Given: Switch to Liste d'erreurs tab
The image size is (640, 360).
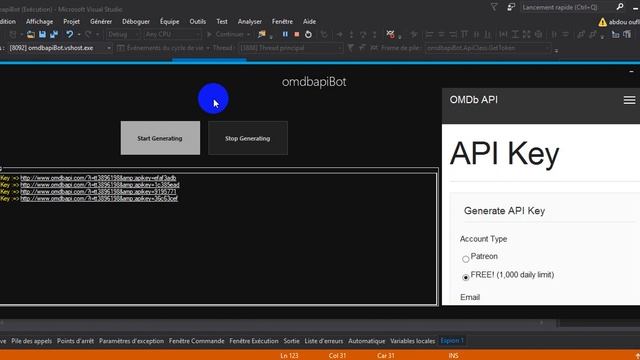Looking at the screenshot, I should (x=324, y=341).
